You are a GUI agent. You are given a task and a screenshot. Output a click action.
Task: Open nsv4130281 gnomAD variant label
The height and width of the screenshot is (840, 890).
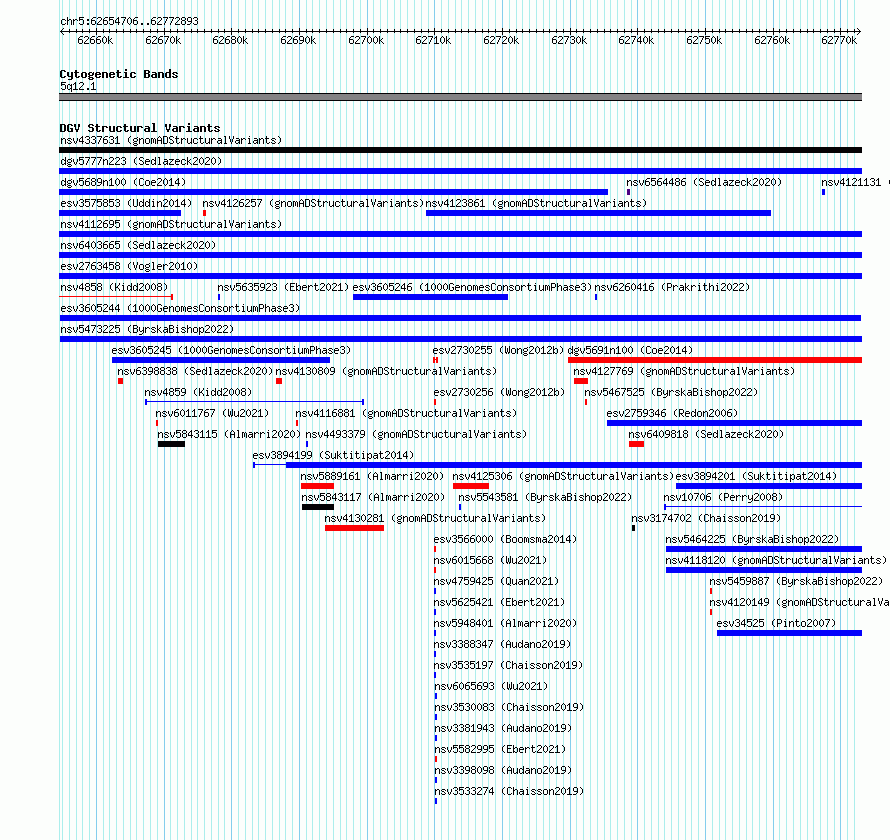click(435, 518)
